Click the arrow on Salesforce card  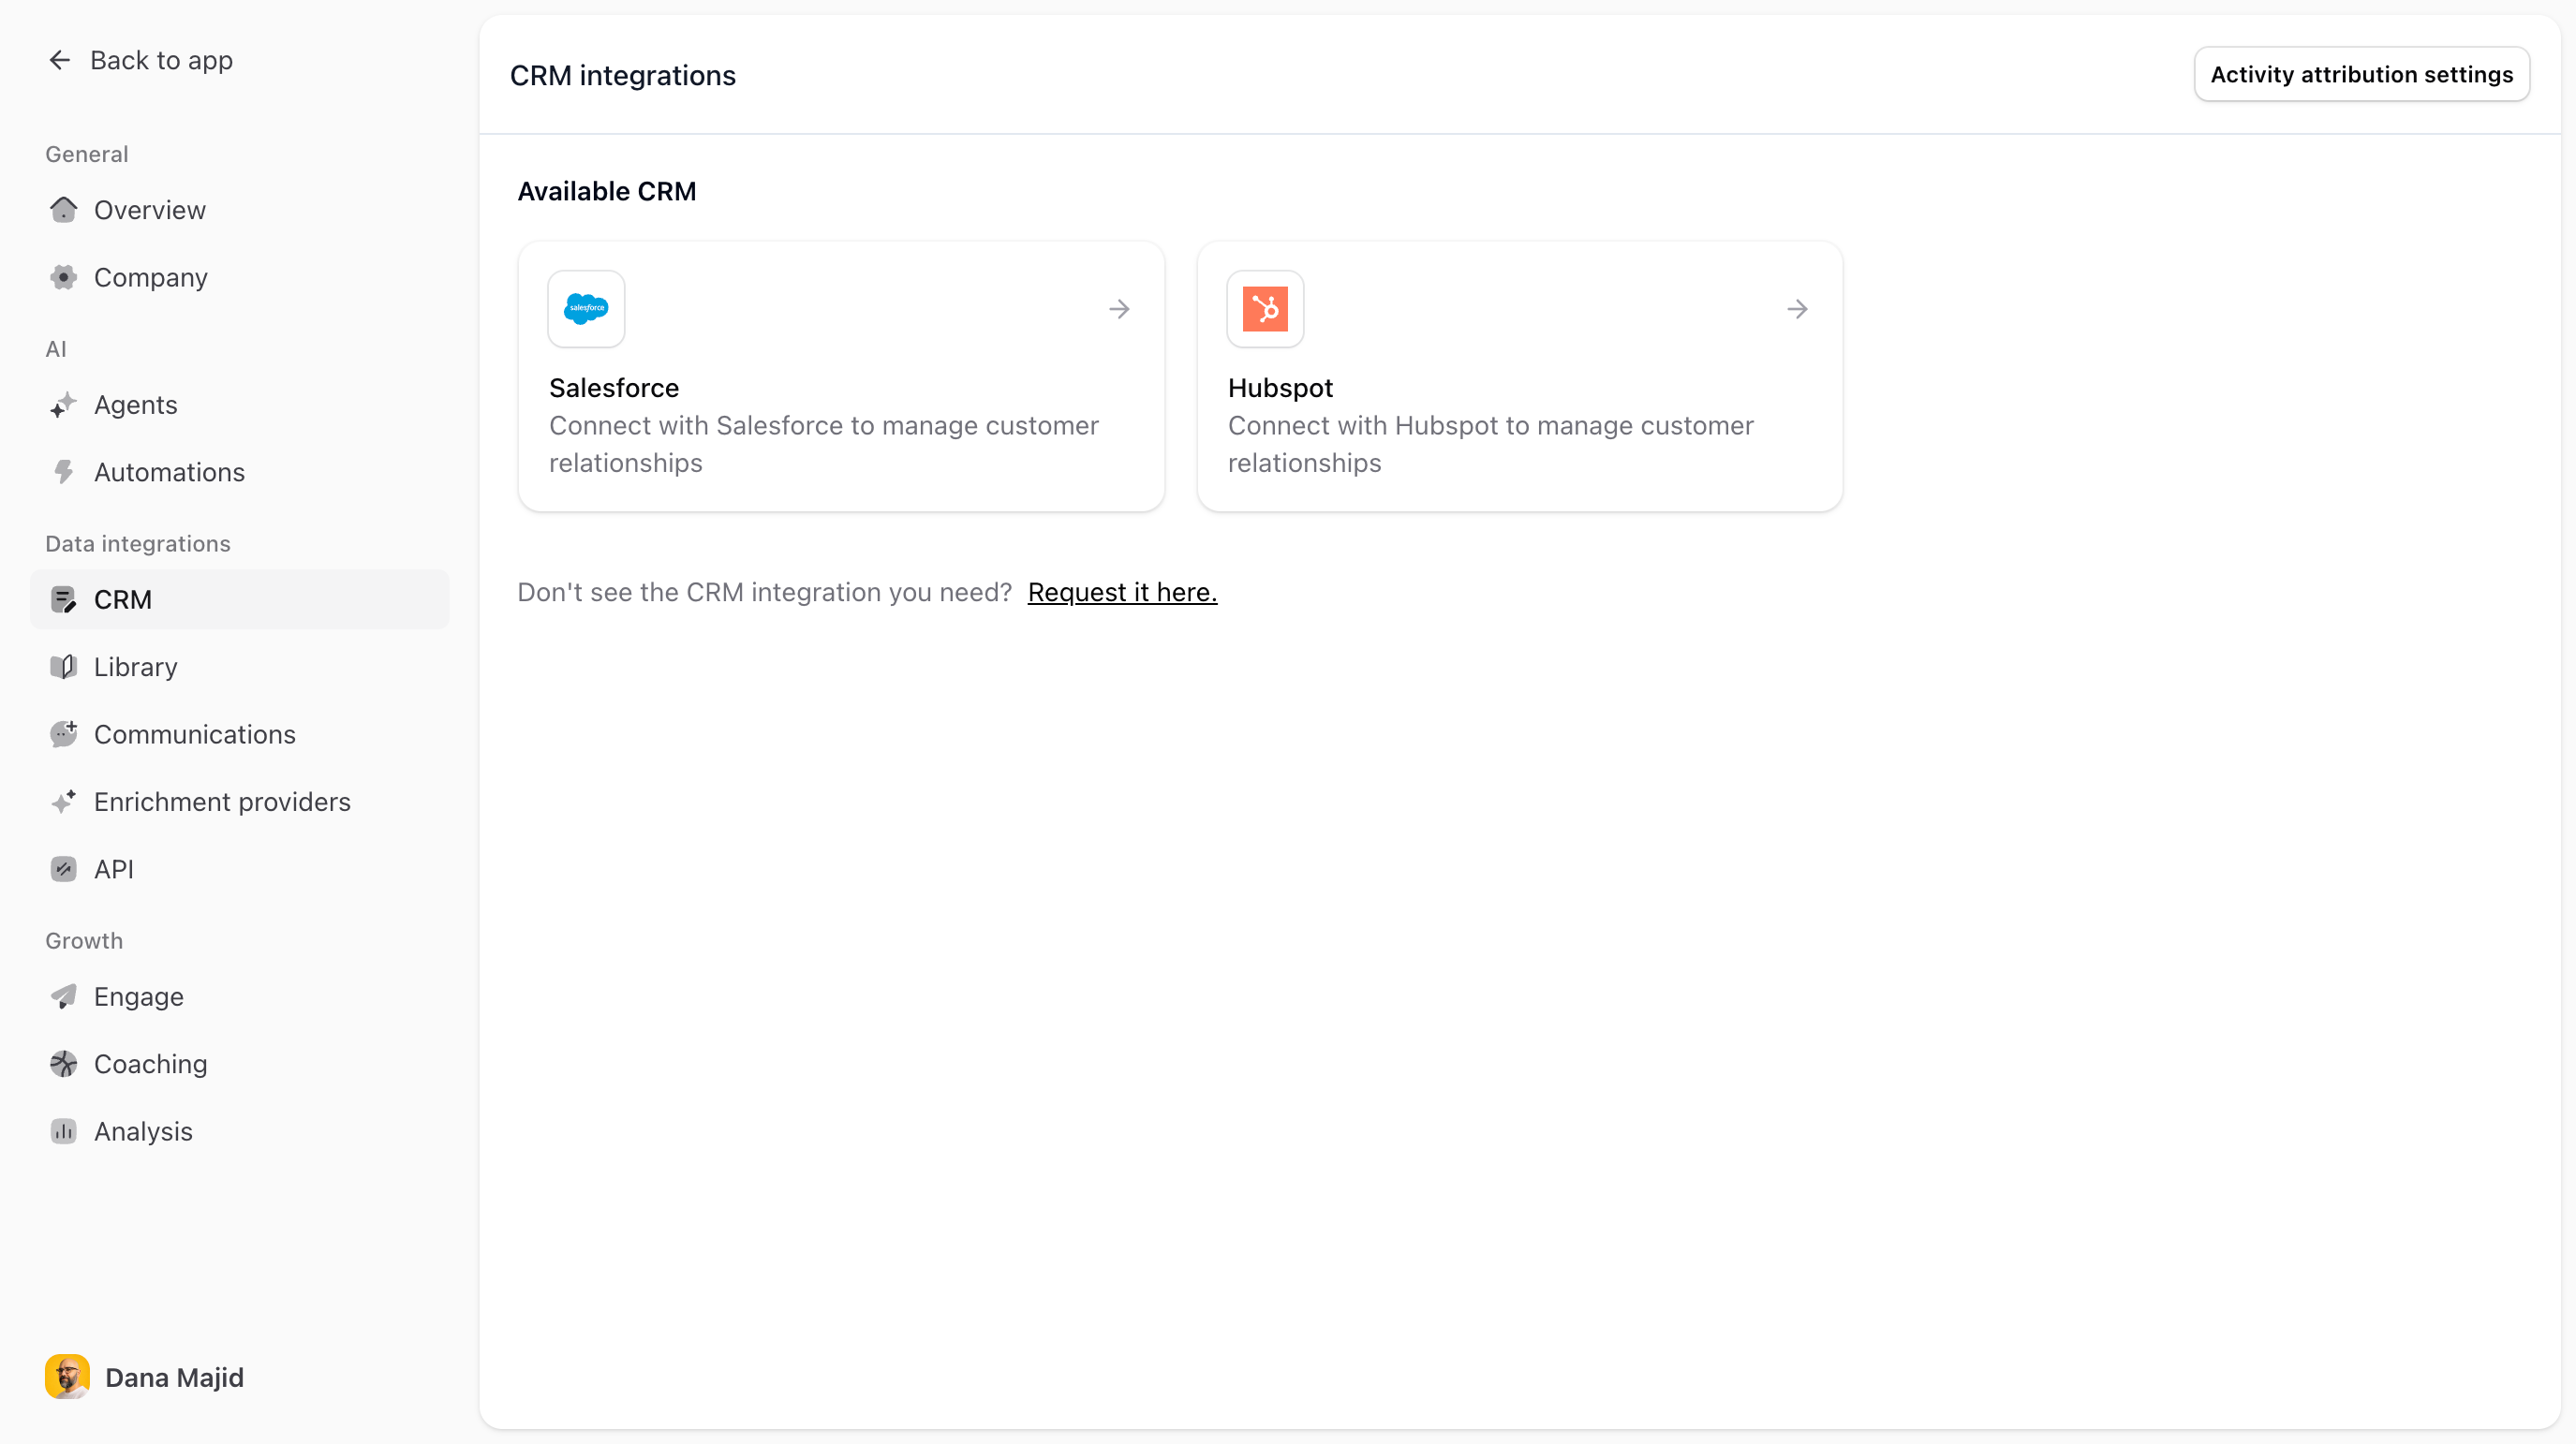click(1119, 309)
